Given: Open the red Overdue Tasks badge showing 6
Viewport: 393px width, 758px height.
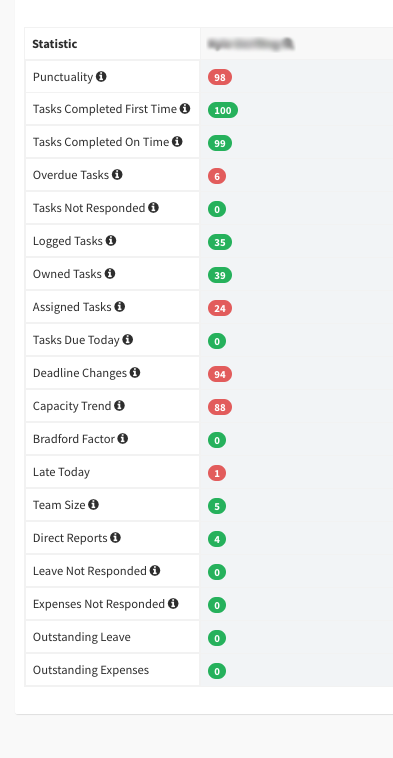Looking at the screenshot, I should [x=217, y=176].
